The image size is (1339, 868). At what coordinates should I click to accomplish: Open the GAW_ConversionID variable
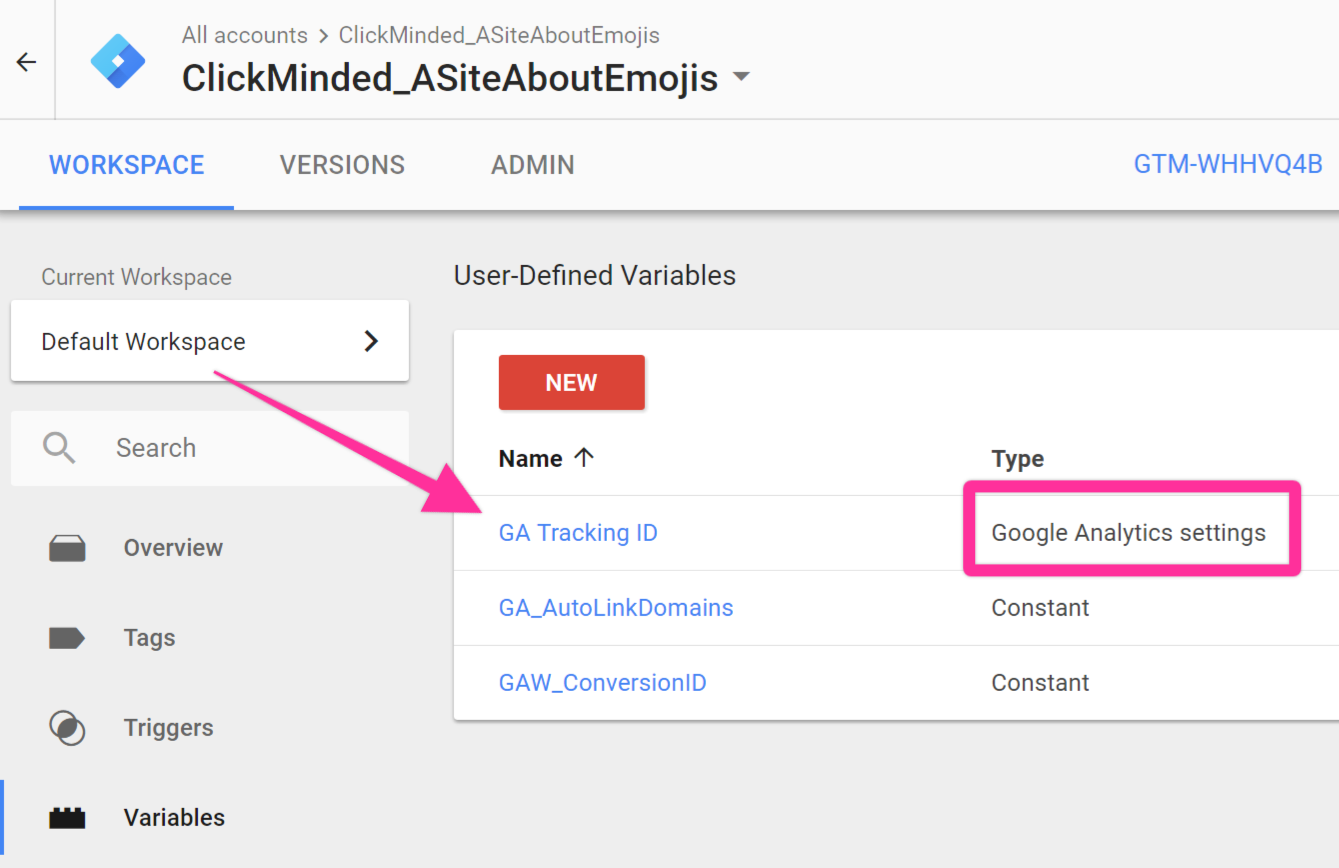pyautogui.click(x=602, y=683)
